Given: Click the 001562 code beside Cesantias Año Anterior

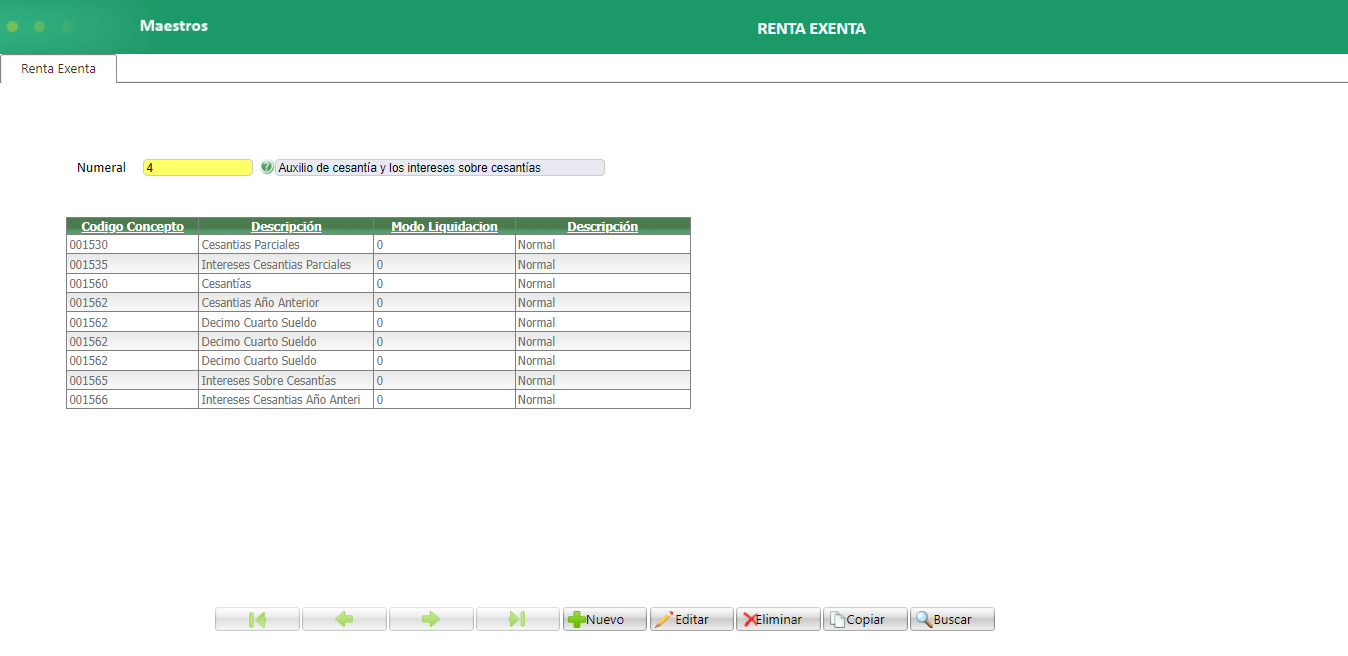Looking at the screenshot, I should point(132,303).
